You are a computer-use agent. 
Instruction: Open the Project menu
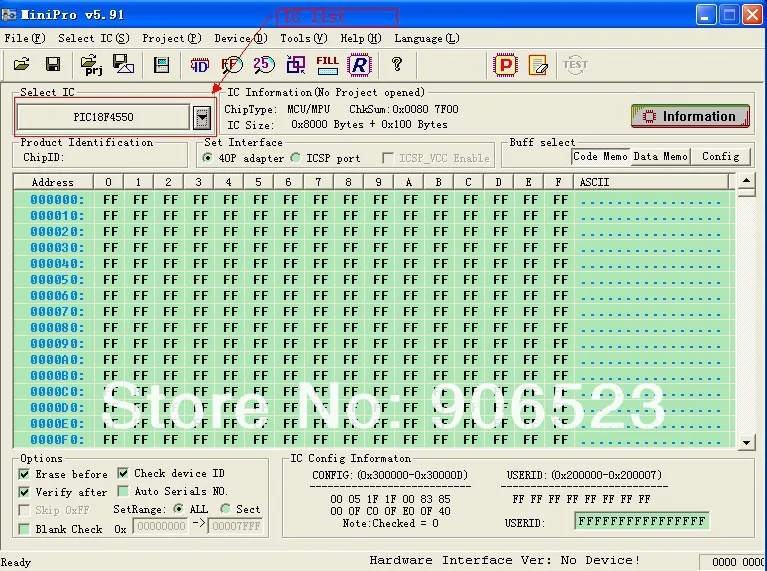point(172,38)
